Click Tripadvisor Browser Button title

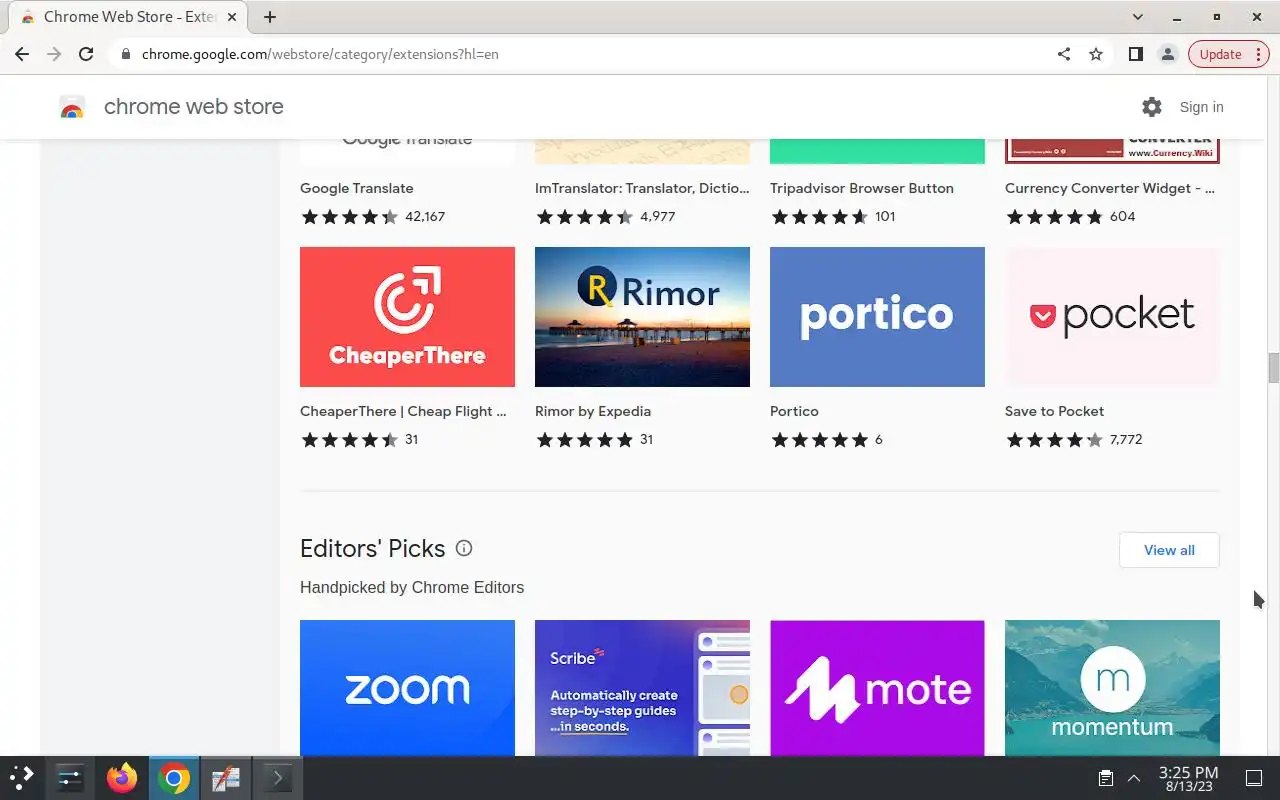click(862, 188)
